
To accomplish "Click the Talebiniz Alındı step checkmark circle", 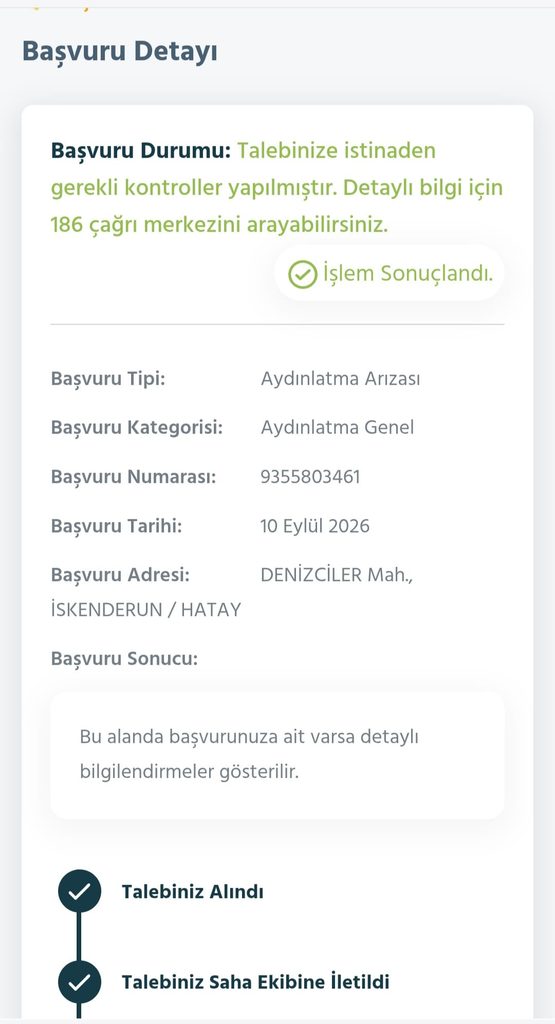I will pyautogui.click(x=80, y=891).
